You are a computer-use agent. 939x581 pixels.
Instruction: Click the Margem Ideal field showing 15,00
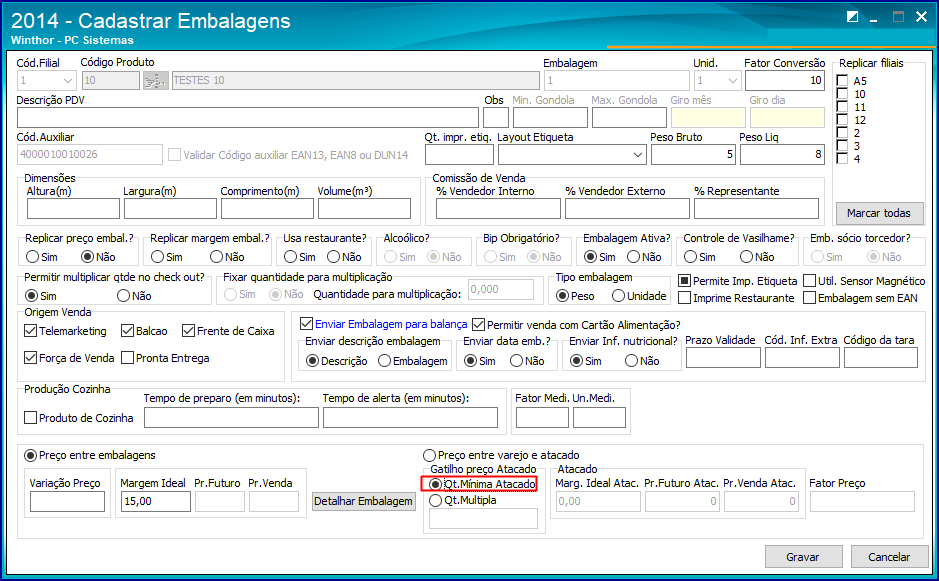156,501
